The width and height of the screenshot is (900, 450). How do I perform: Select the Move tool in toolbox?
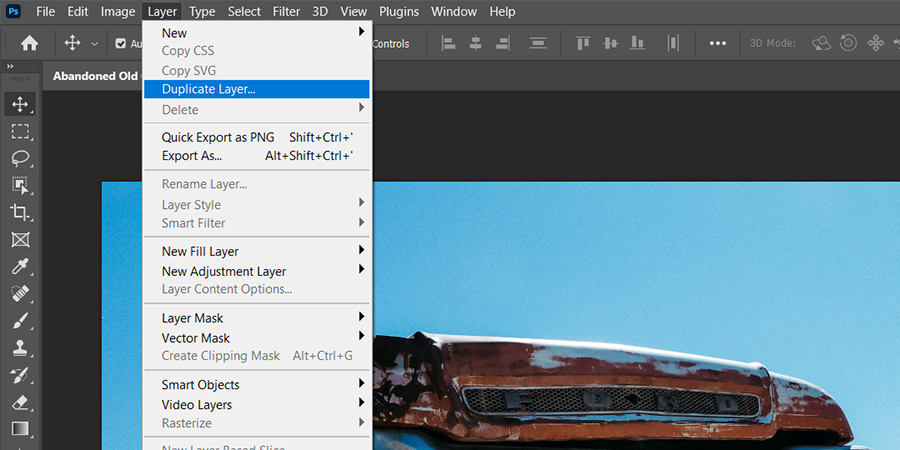pos(20,104)
